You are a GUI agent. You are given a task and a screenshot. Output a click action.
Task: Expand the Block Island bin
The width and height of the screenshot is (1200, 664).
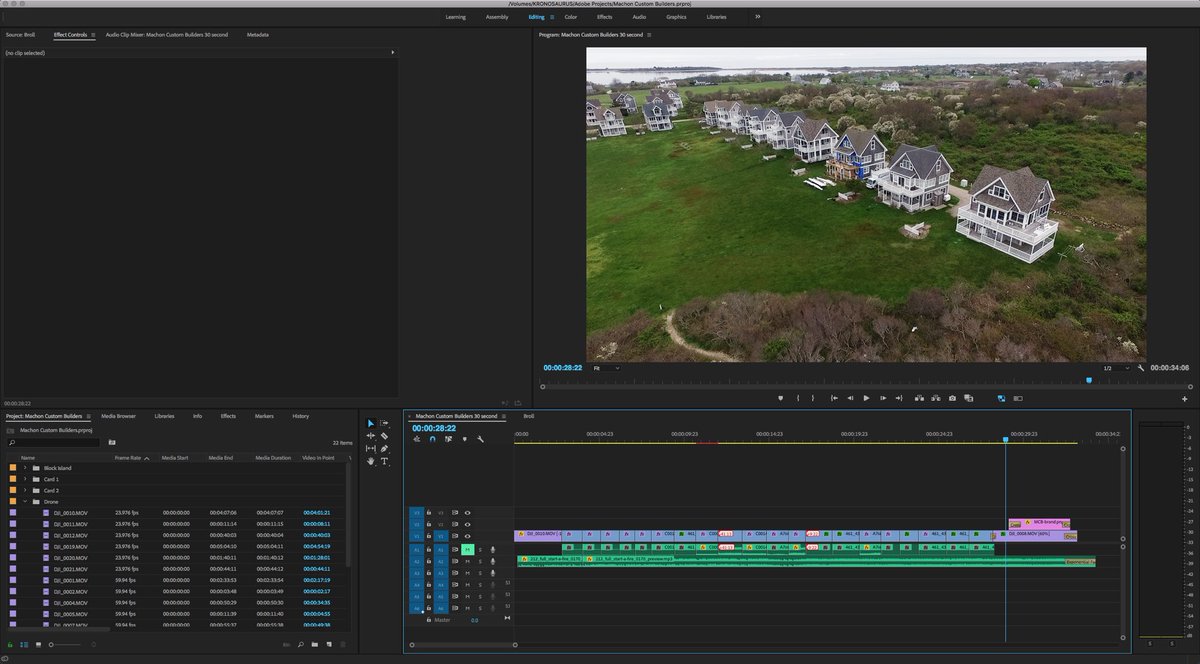(x=25, y=468)
